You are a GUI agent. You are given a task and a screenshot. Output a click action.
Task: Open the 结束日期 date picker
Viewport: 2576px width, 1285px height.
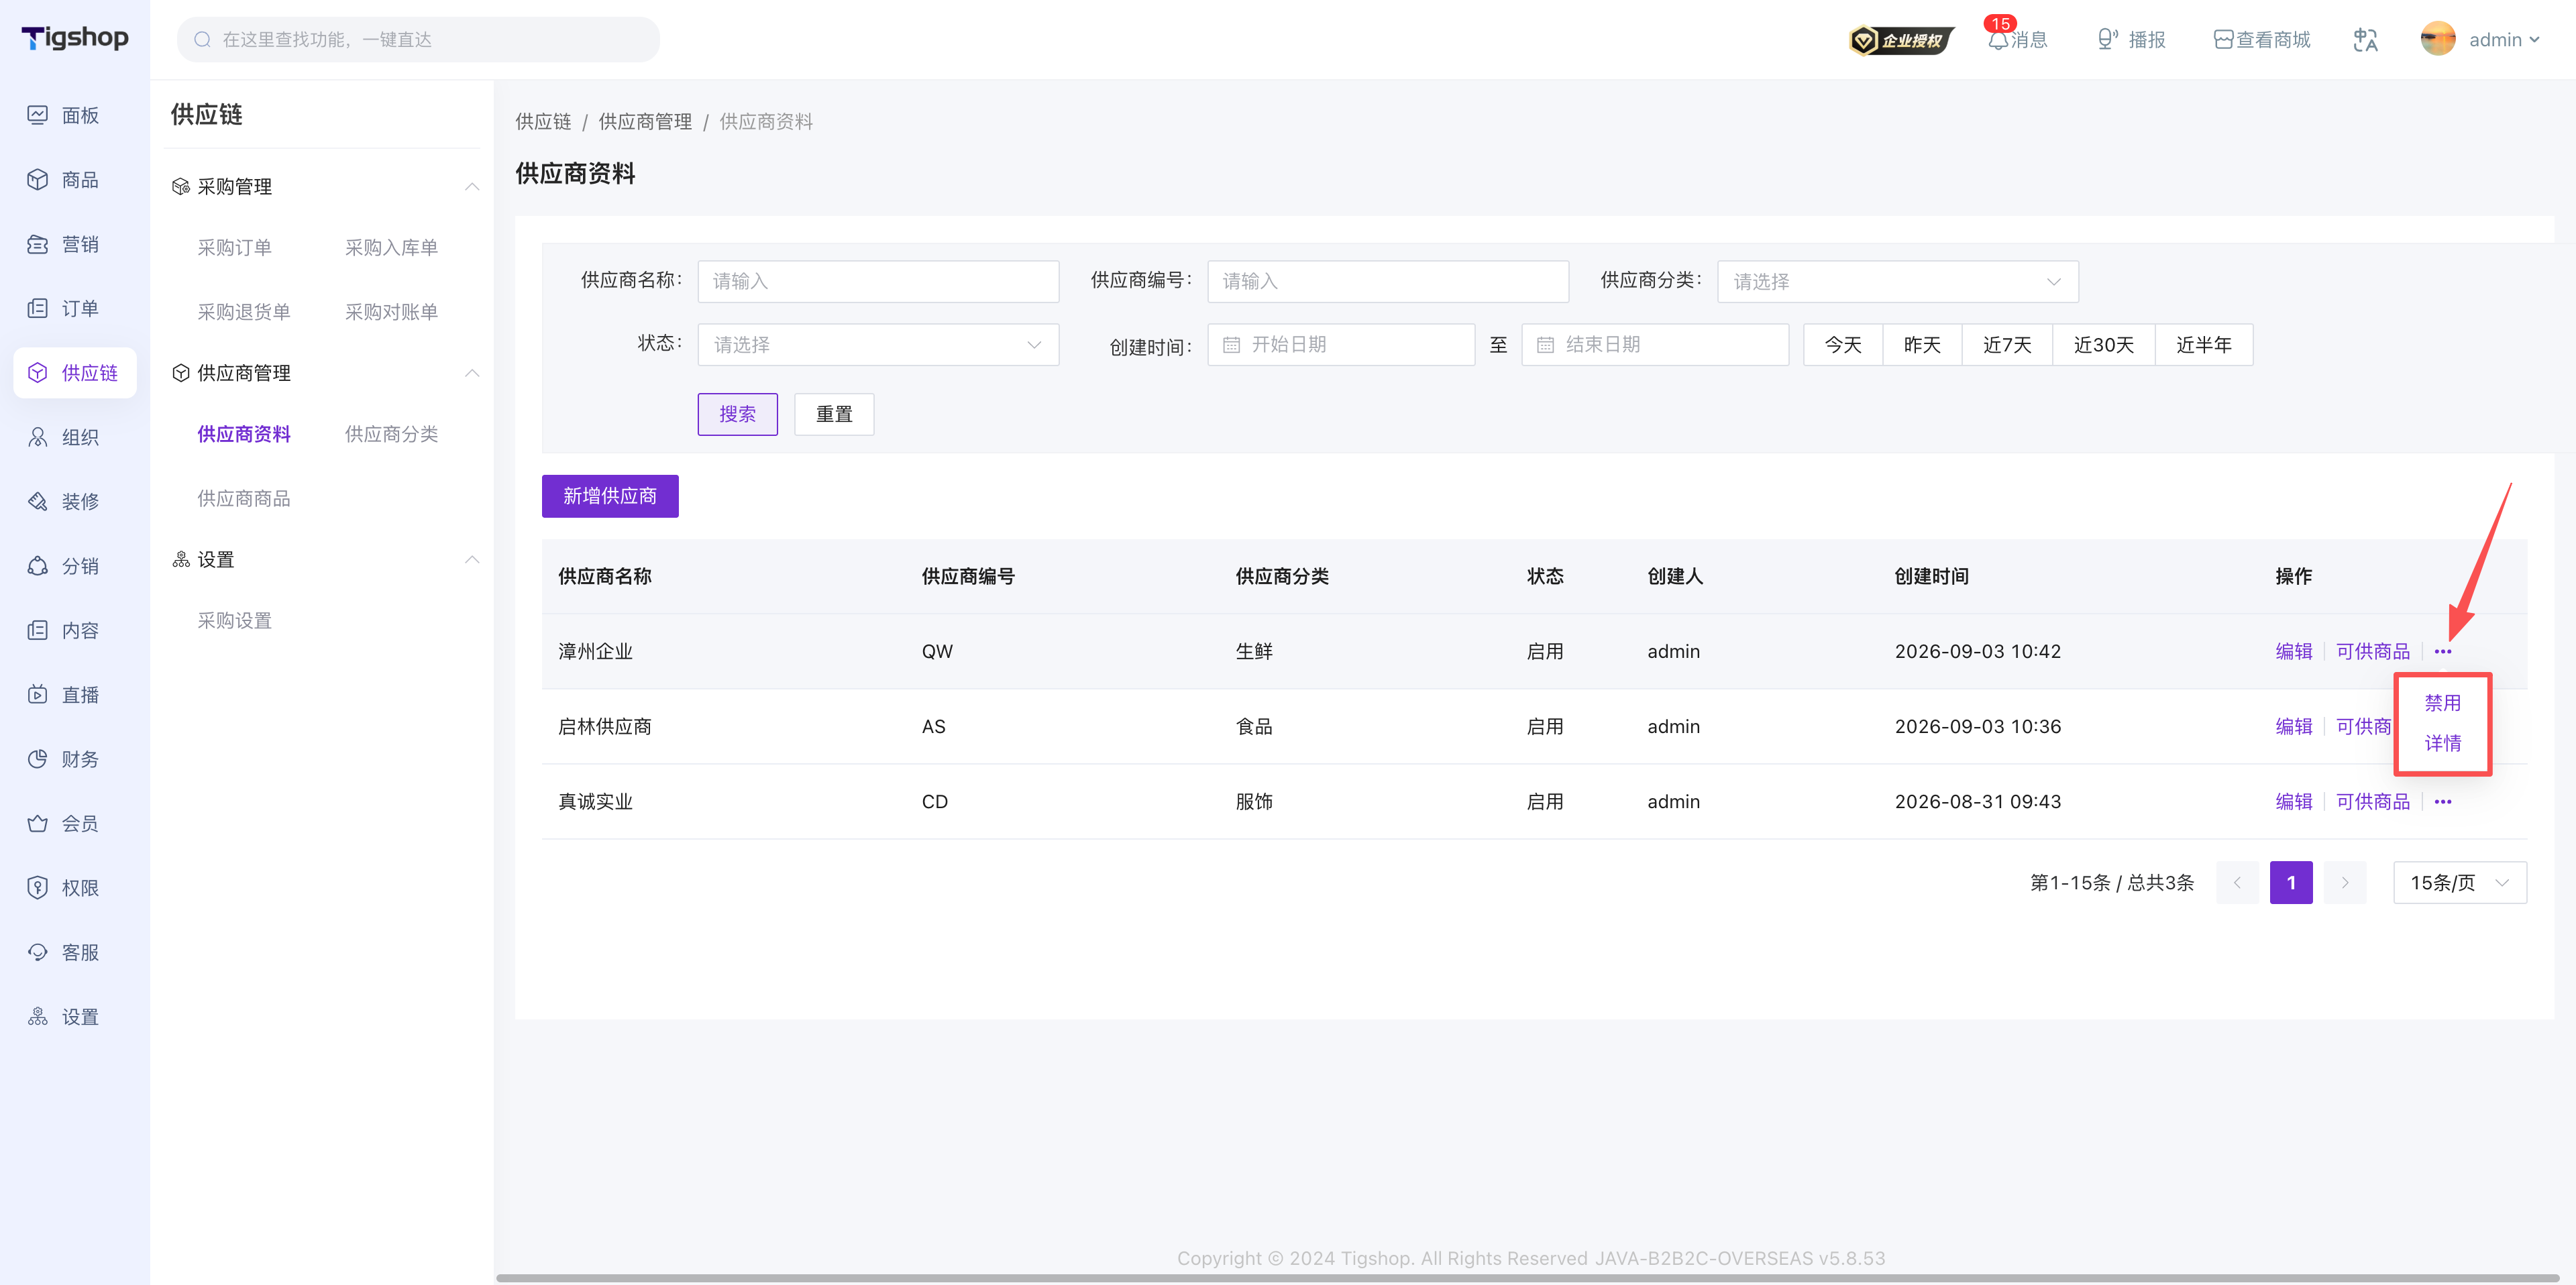pos(1654,345)
